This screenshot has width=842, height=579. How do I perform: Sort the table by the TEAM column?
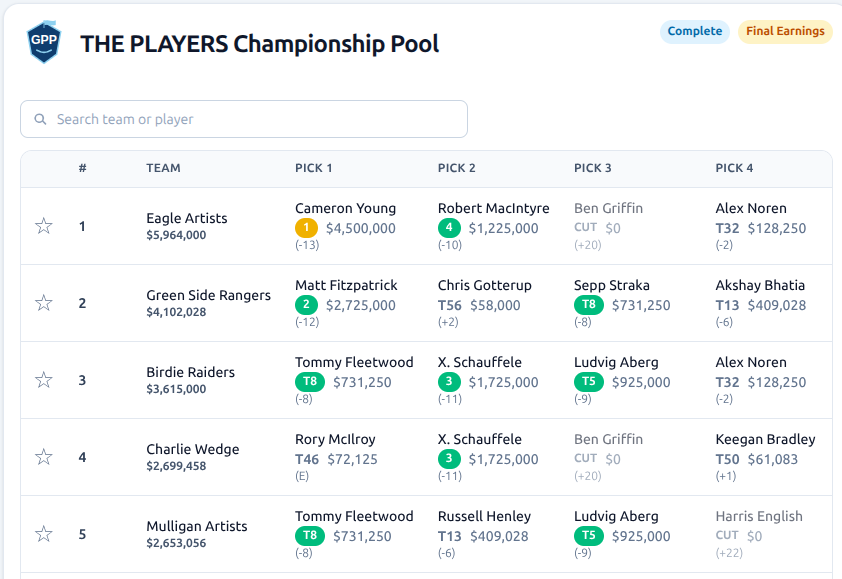[x=163, y=168]
